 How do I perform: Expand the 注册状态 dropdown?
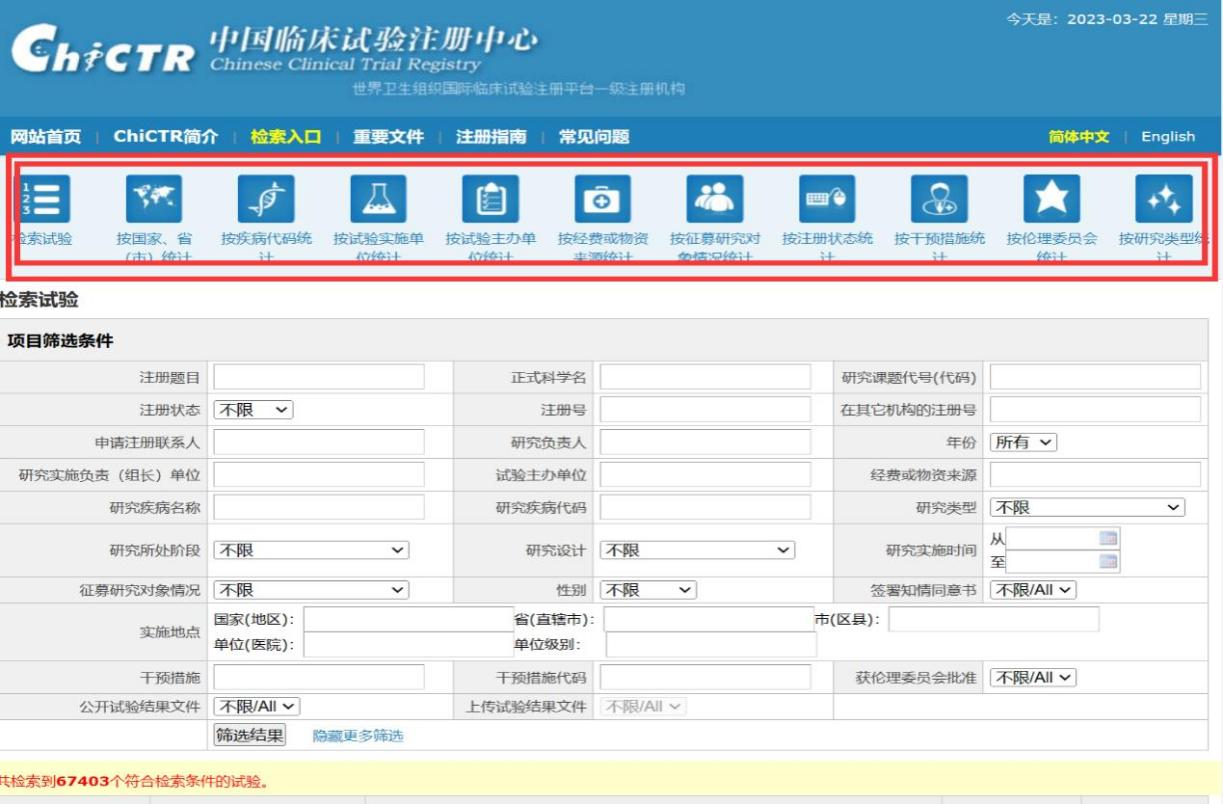coord(254,410)
